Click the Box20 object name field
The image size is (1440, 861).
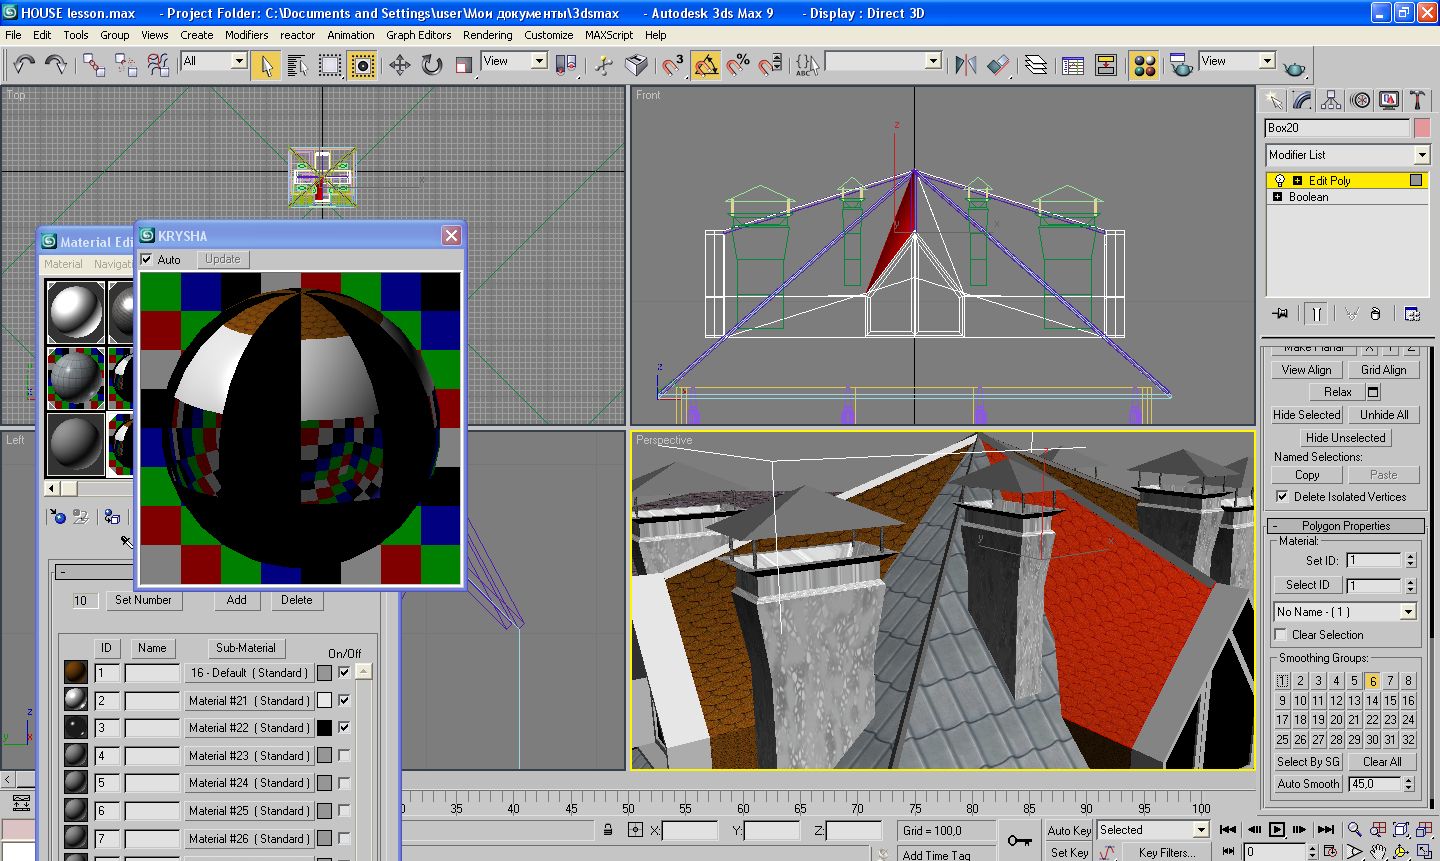point(1337,128)
